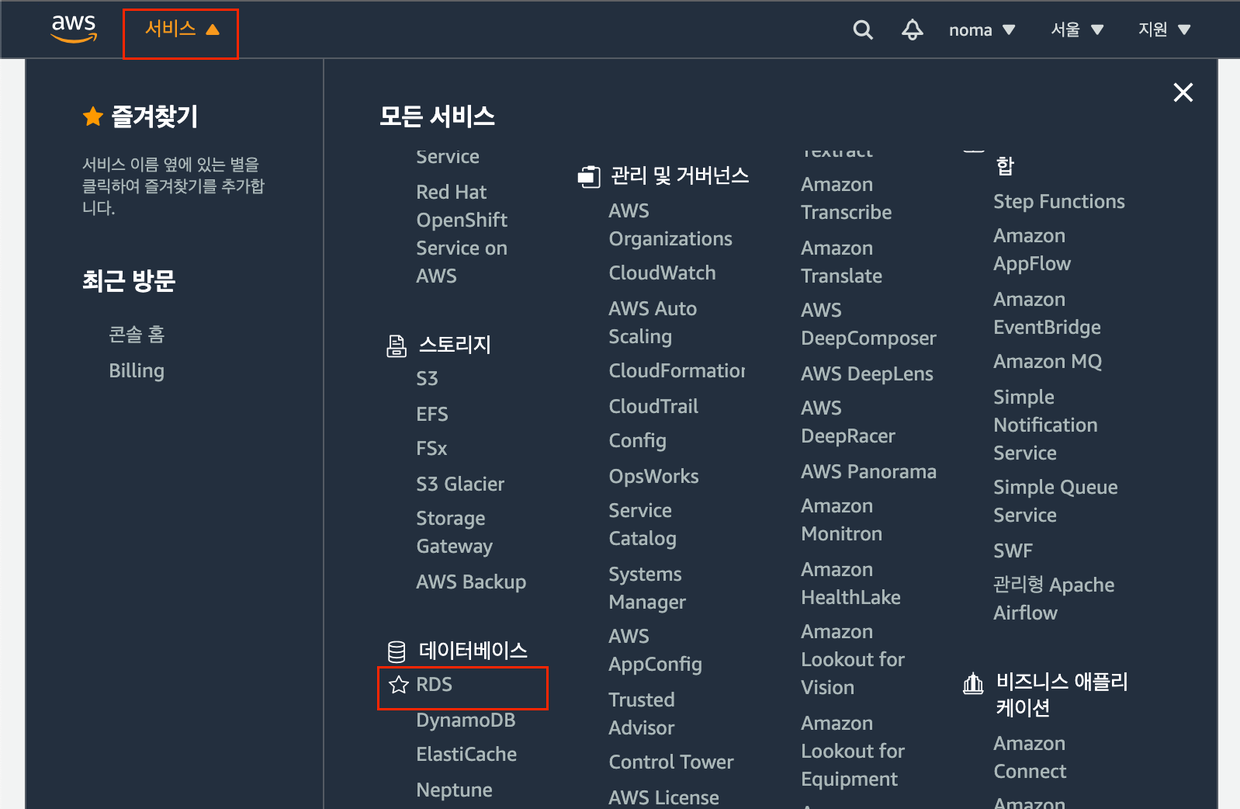Open the CloudWatch service link
This screenshot has height=809, width=1240.
click(662, 272)
